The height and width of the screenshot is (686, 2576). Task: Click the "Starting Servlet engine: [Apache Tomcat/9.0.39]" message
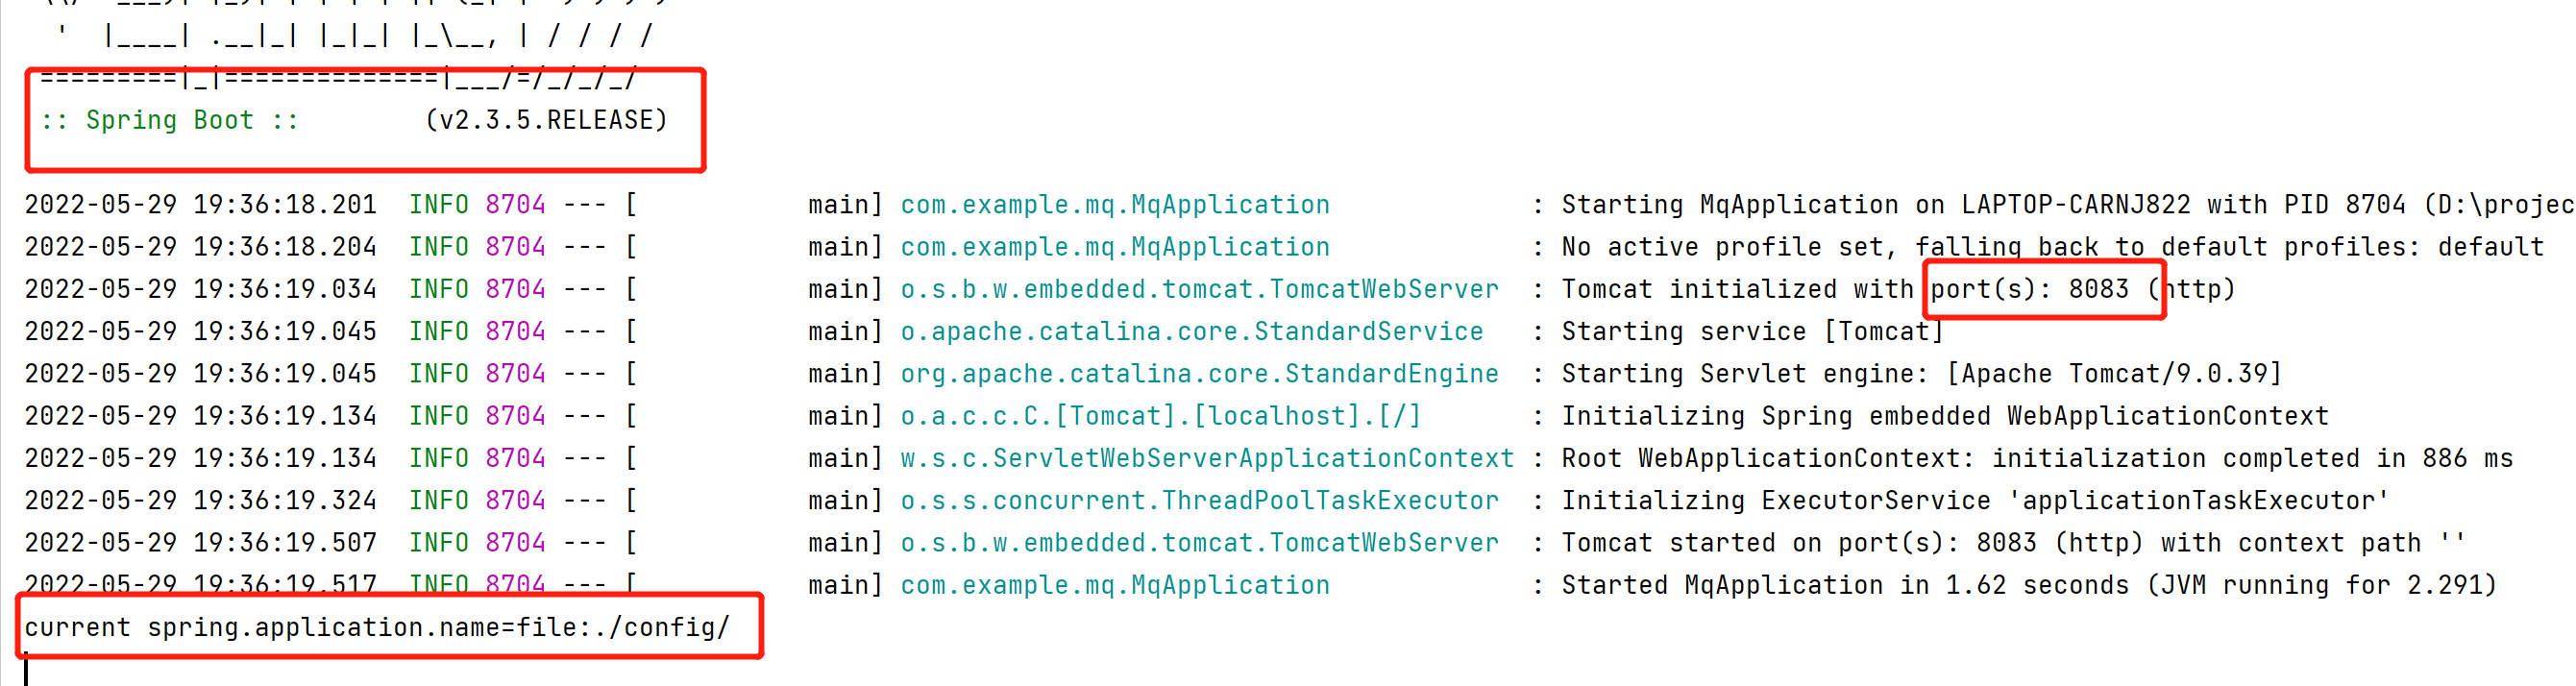[x=1921, y=374]
